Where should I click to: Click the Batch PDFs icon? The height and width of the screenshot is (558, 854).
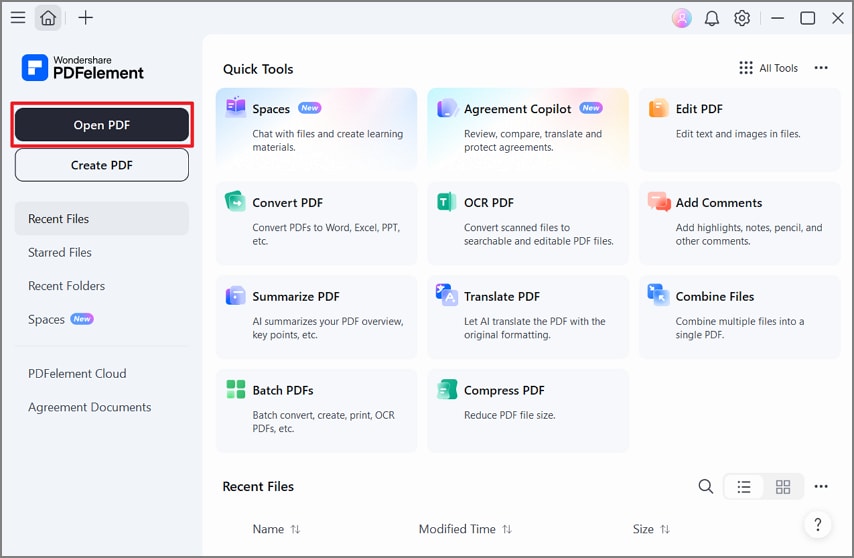point(235,389)
